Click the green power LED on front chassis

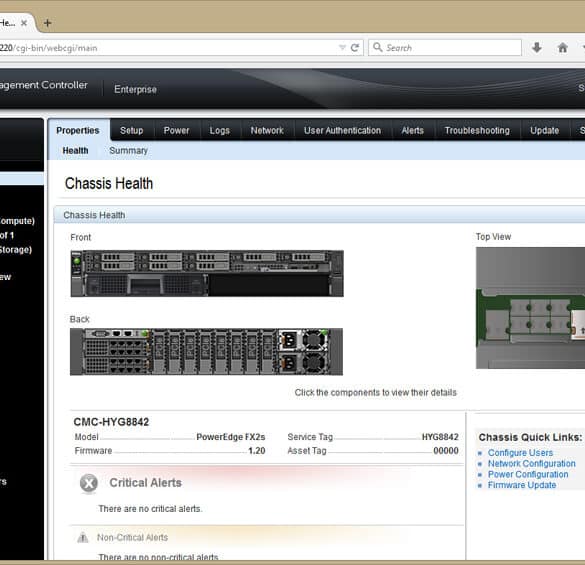[77, 261]
